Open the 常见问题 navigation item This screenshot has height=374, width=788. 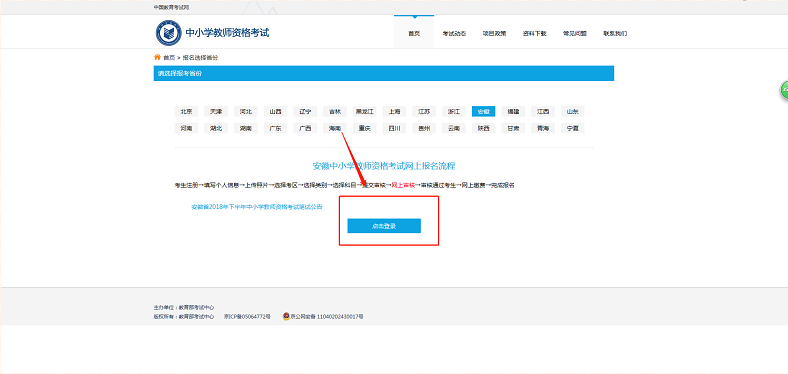pyautogui.click(x=574, y=34)
